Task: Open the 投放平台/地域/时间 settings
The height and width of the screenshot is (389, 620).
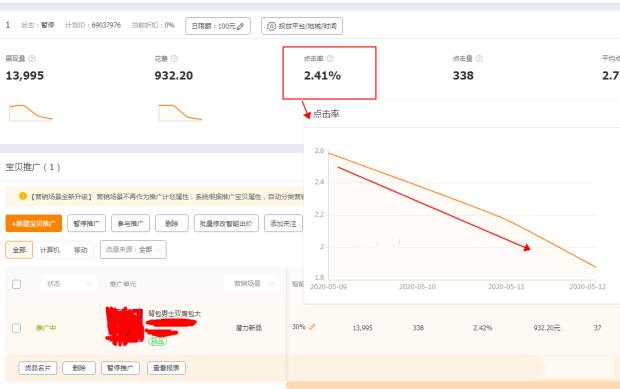Action: pos(302,26)
